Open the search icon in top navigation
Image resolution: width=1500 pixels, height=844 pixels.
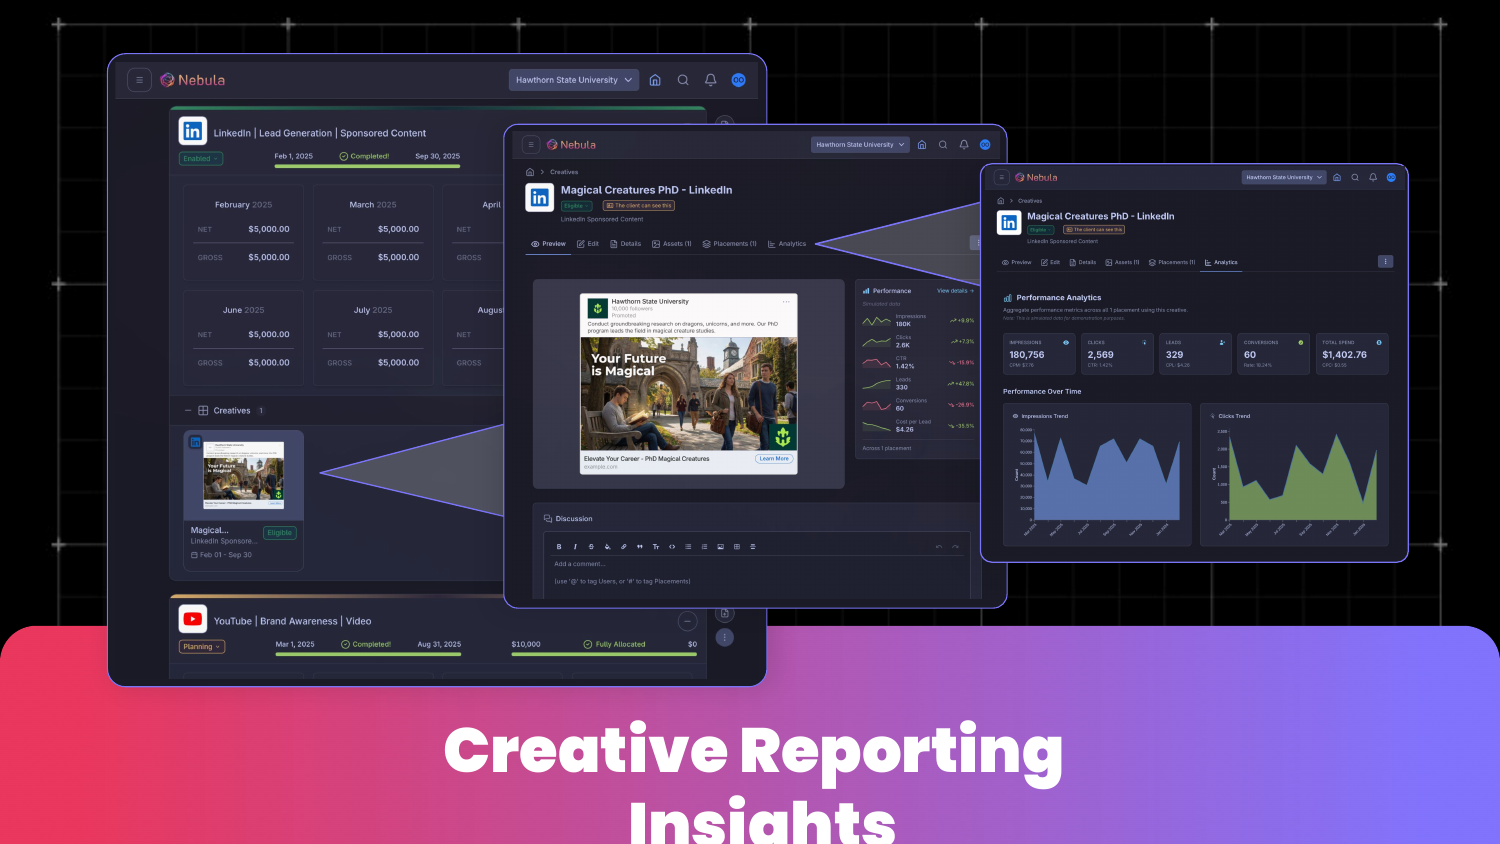click(x=683, y=80)
